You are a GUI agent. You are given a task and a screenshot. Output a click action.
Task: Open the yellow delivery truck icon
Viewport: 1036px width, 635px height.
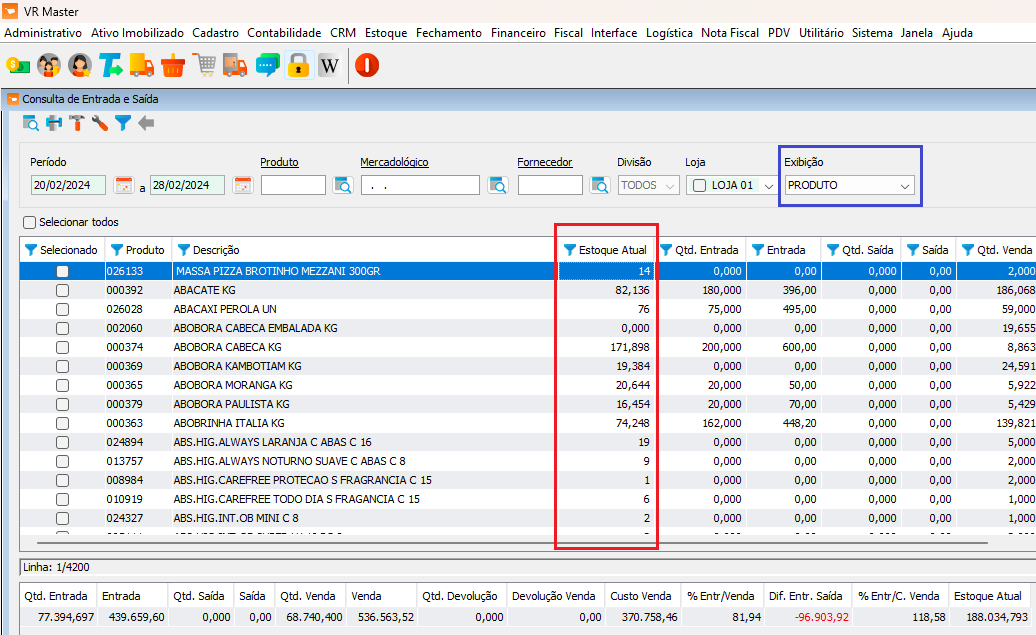141,65
